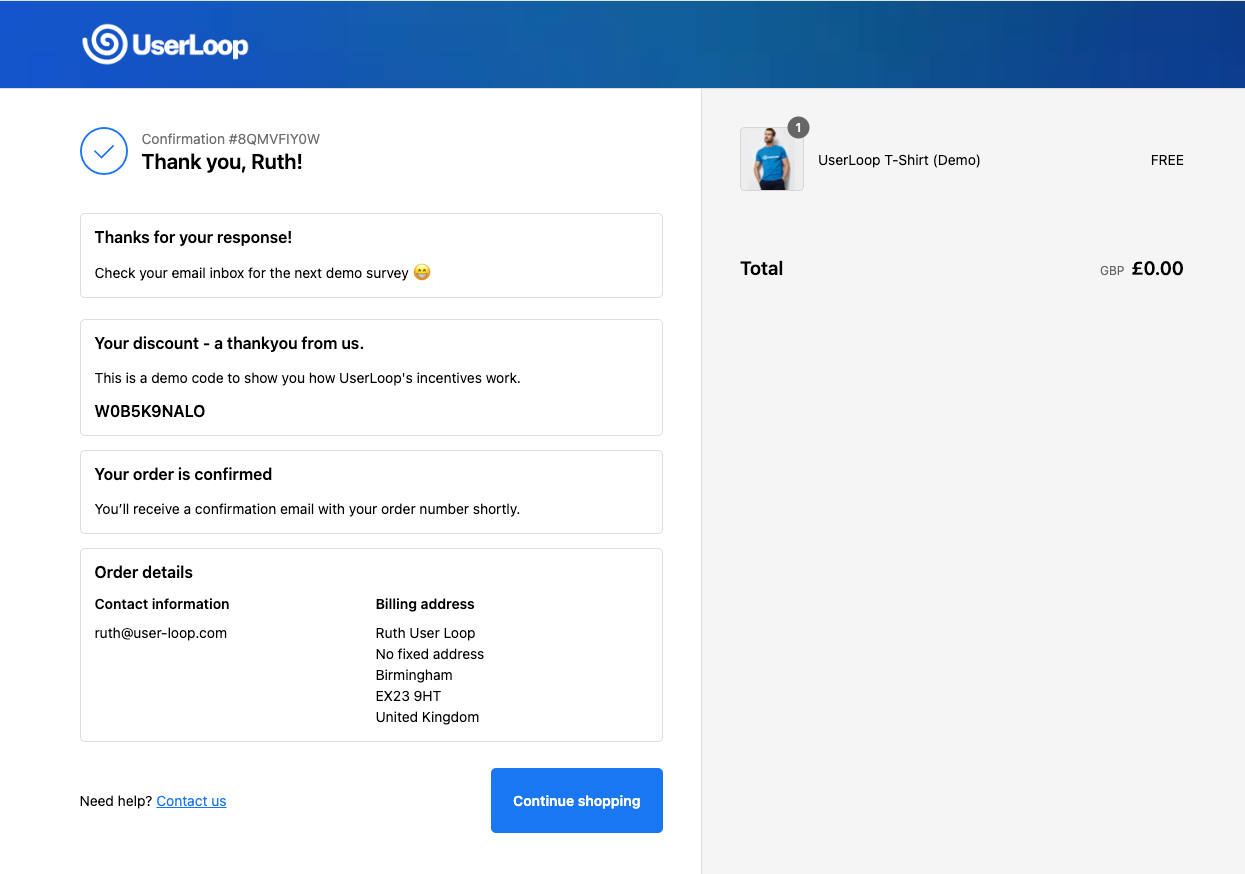
Task: Click the blue confirmation checkmark circle icon
Action: point(104,151)
